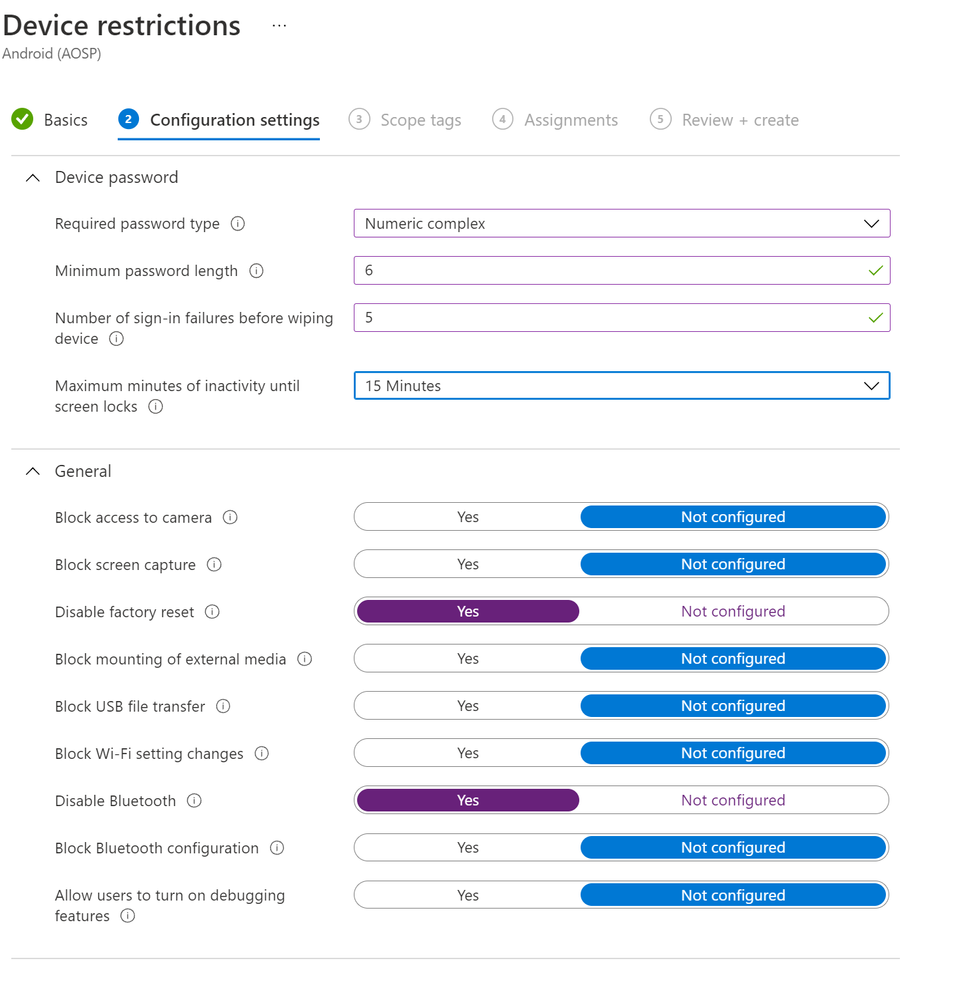Click the info icon for Required password type
The image size is (977, 999).
coord(238,224)
